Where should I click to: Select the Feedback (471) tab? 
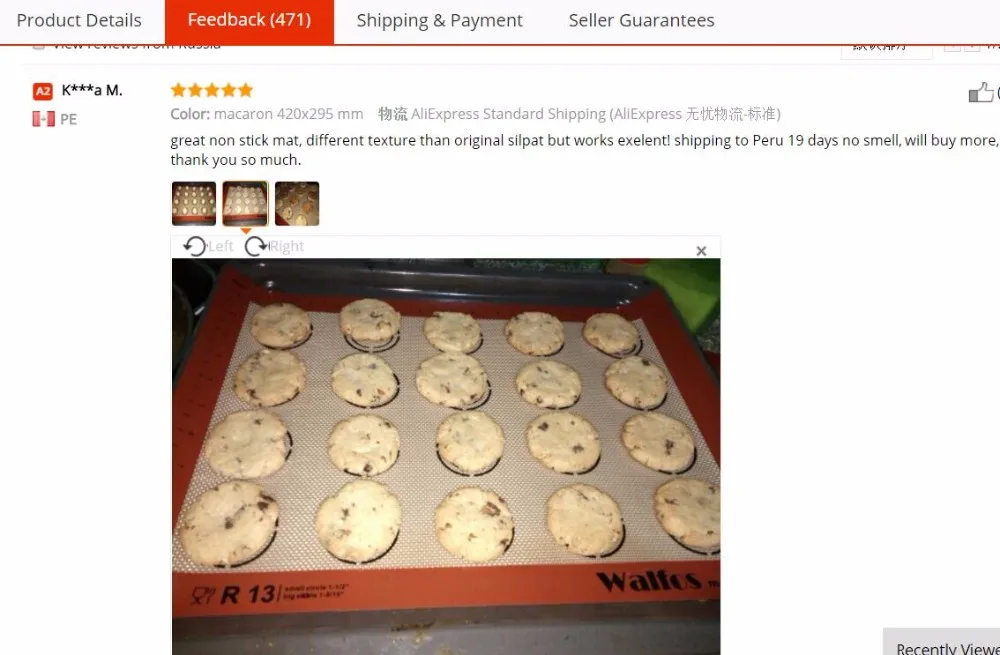249,20
